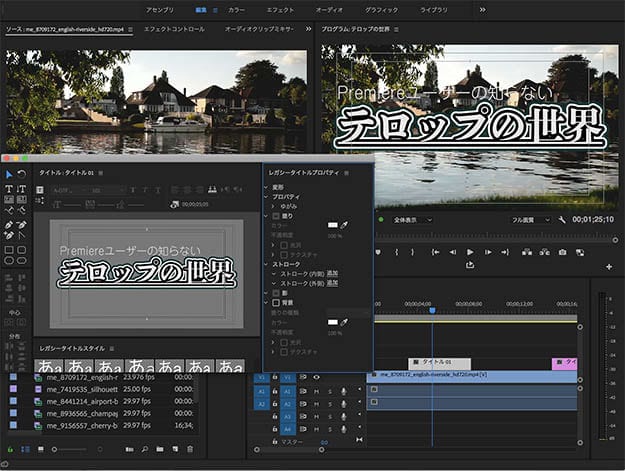The width and height of the screenshot is (625, 471).
Task: Select the Ellipse shape tool
Action: click(x=9, y=260)
